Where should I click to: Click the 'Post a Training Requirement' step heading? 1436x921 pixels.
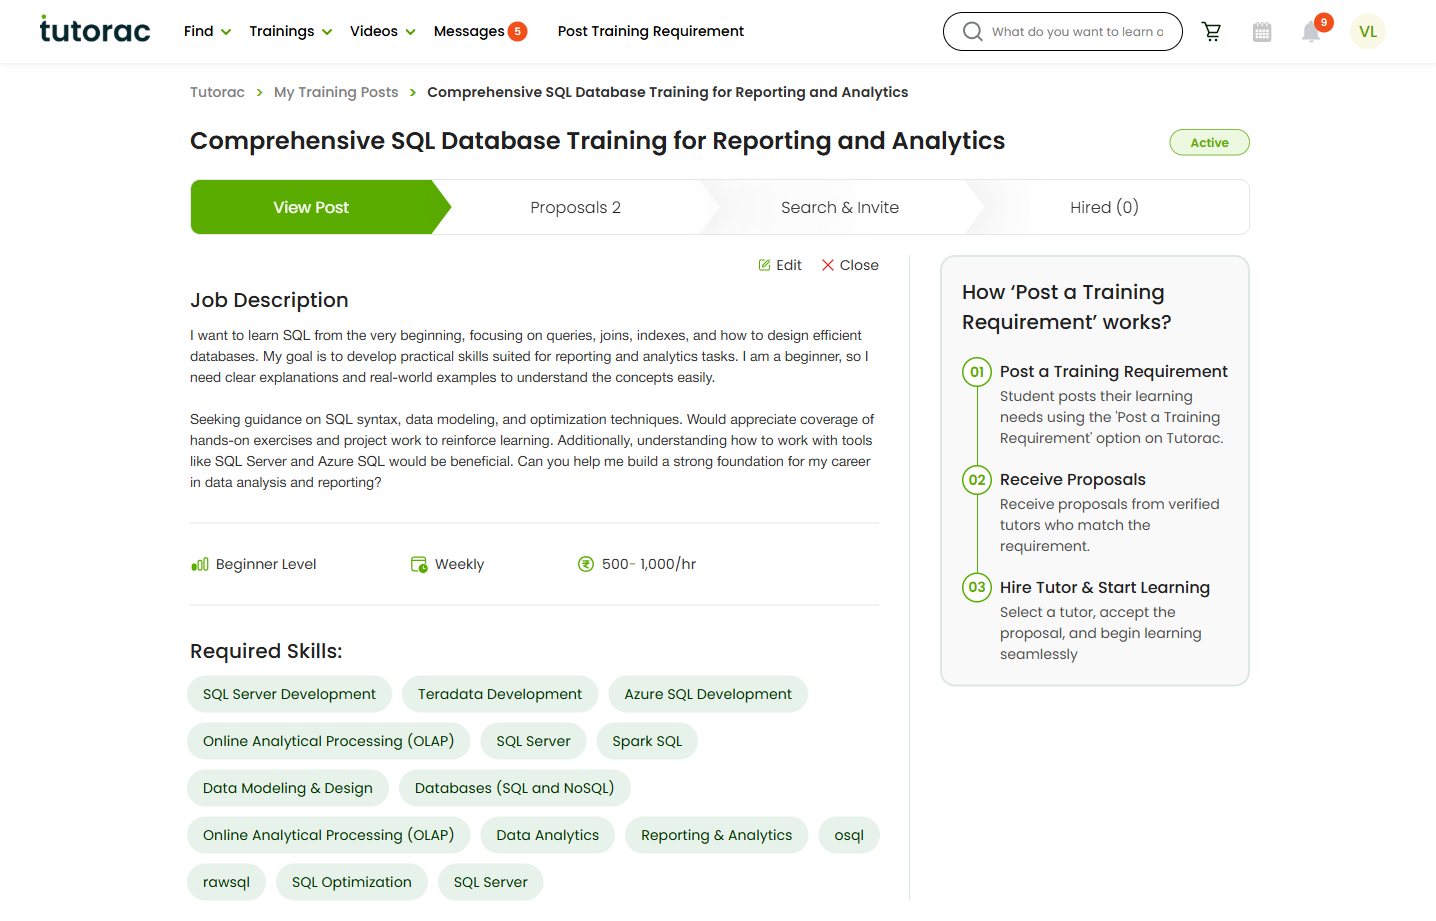click(x=1114, y=371)
